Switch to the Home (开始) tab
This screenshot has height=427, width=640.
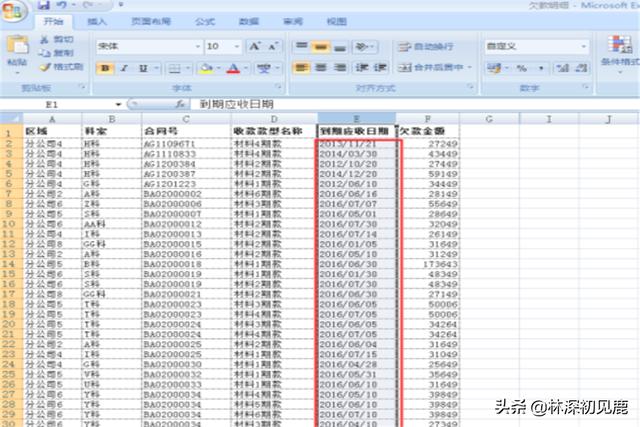53,22
